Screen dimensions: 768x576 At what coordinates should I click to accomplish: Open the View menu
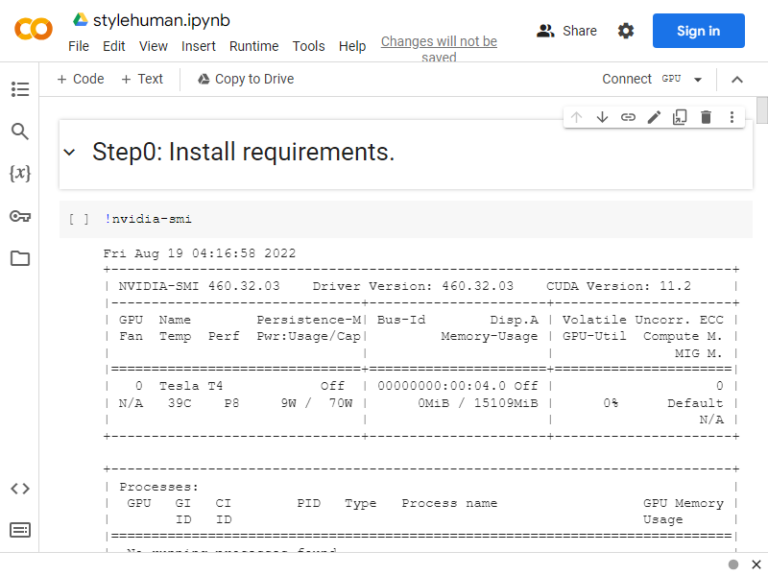click(153, 46)
